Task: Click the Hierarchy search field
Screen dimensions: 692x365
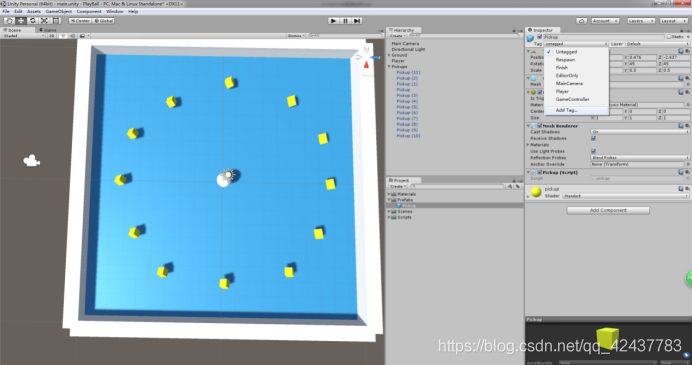Action: pyautogui.click(x=464, y=36)
